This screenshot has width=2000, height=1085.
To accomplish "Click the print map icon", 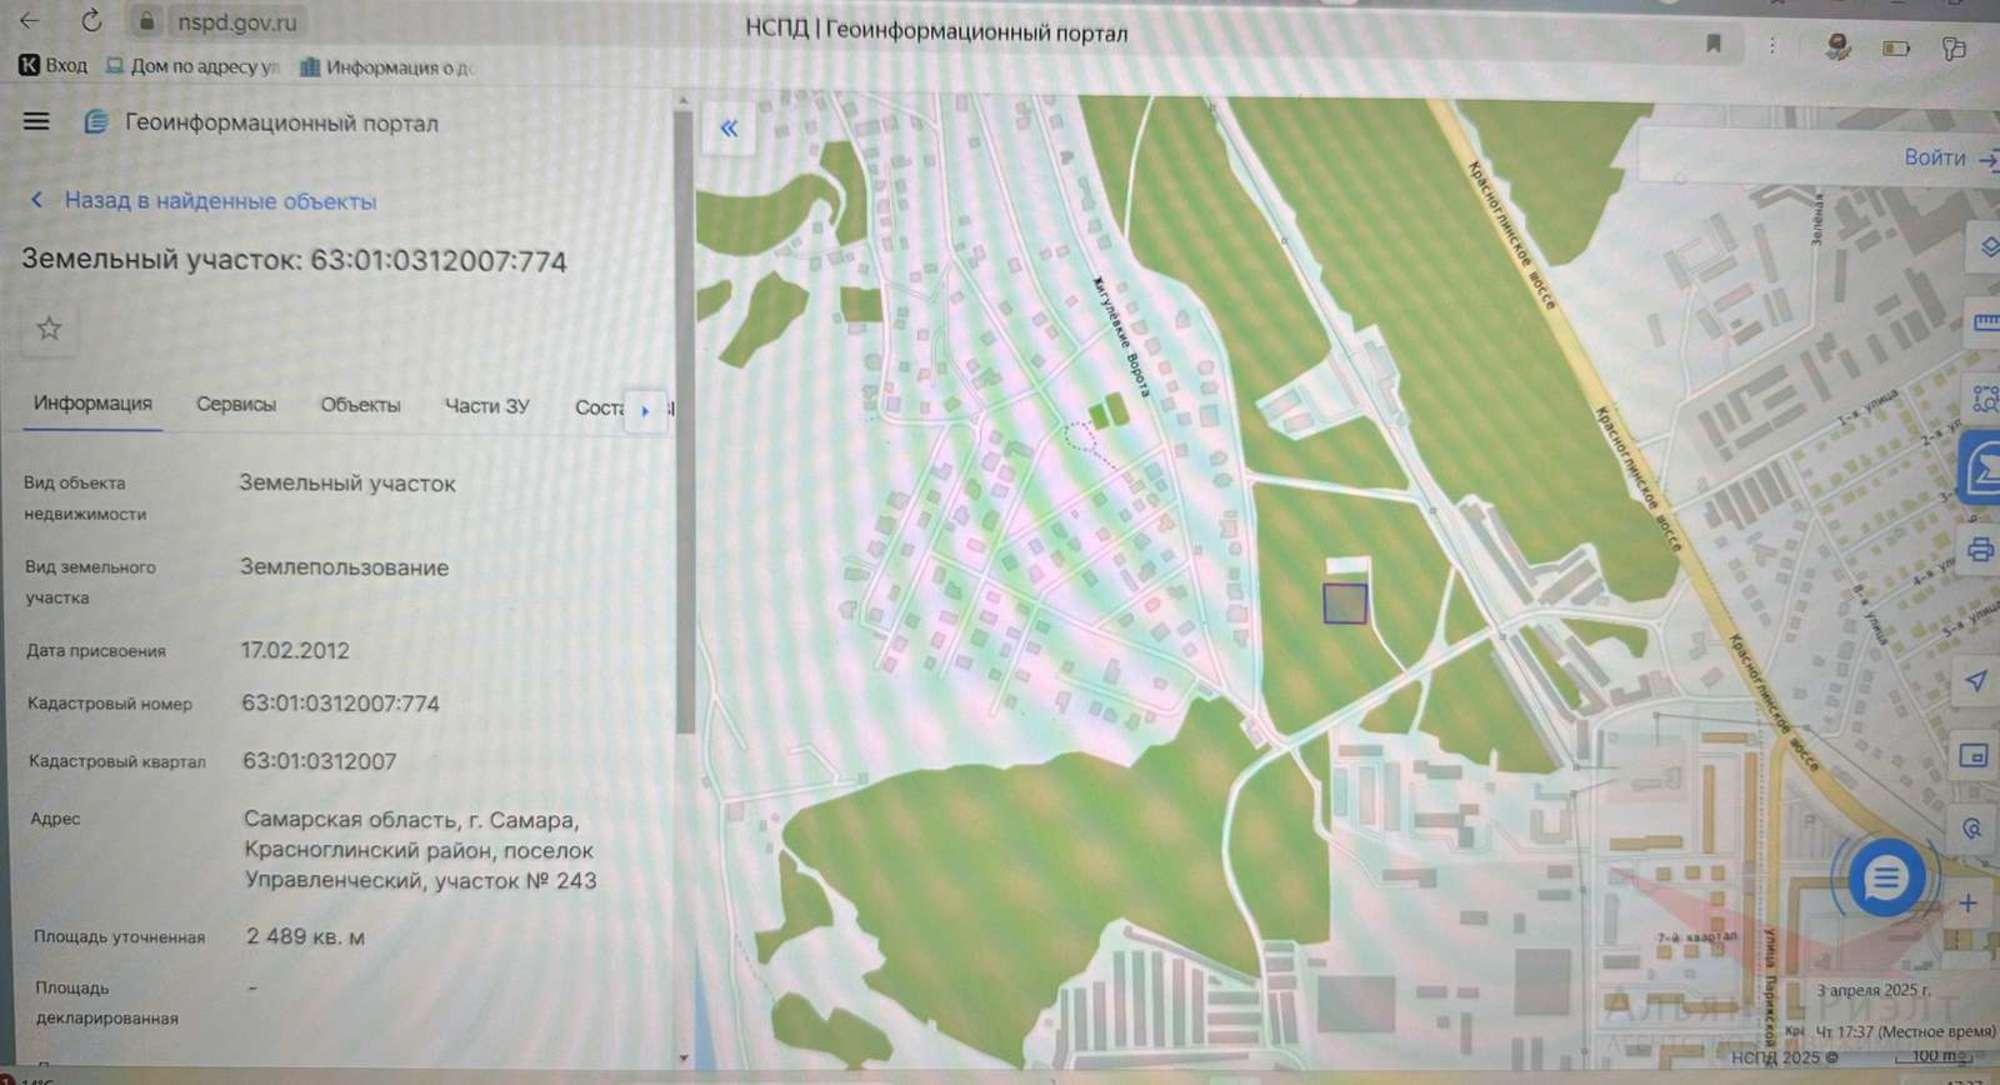I will coord(1980,550).
